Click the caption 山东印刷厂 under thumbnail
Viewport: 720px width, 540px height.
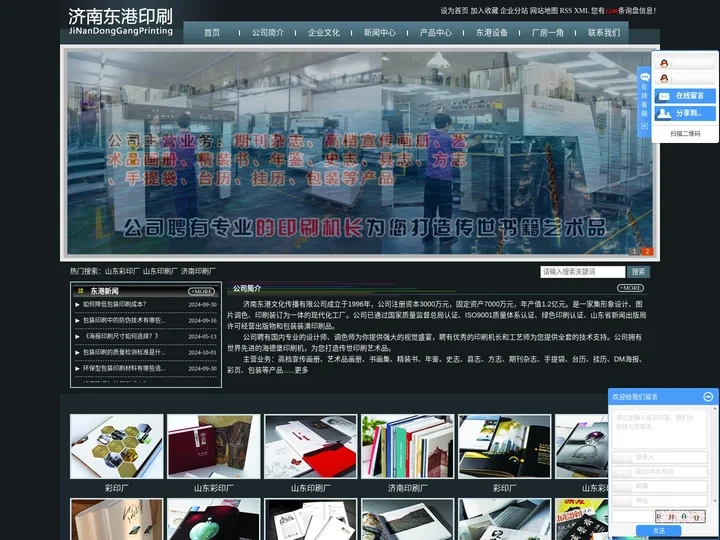click(x=310, y=488)
